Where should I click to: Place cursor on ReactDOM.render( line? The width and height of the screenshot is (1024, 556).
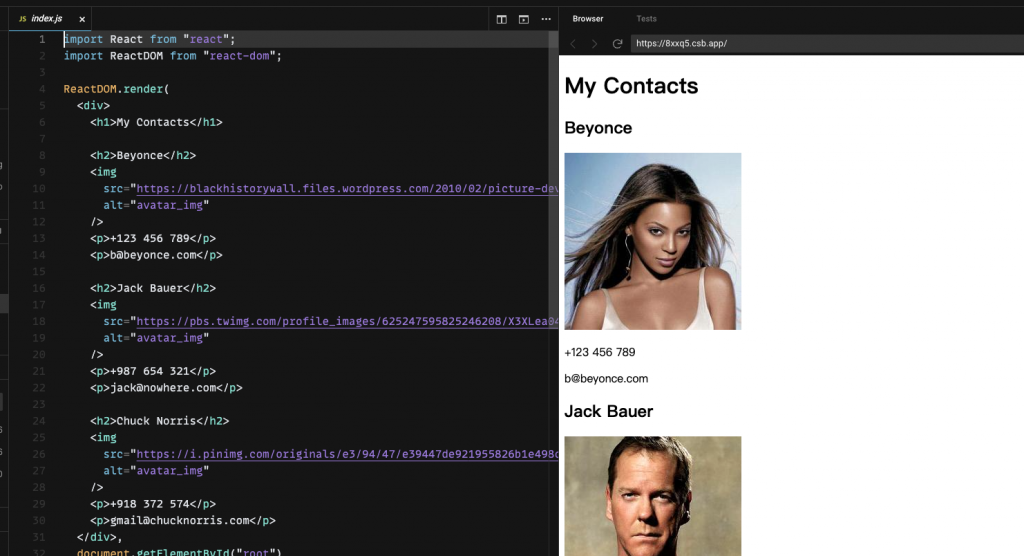tap(116, 89)
